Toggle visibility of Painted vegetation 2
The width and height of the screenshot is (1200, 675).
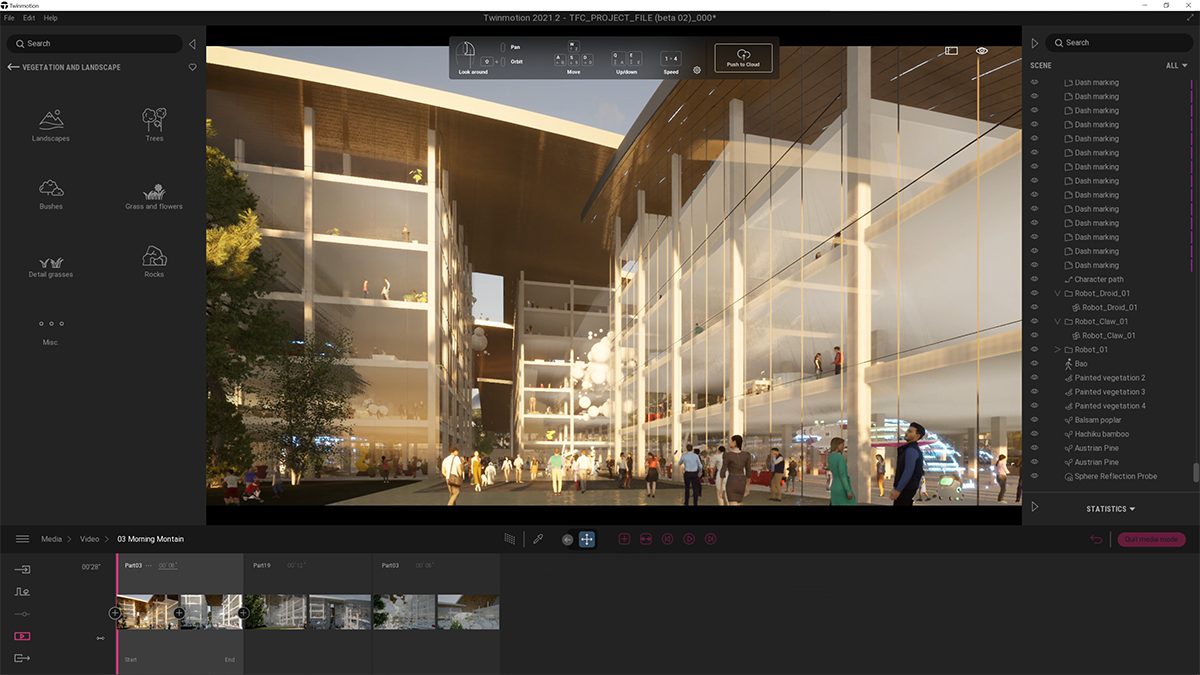1035,378
